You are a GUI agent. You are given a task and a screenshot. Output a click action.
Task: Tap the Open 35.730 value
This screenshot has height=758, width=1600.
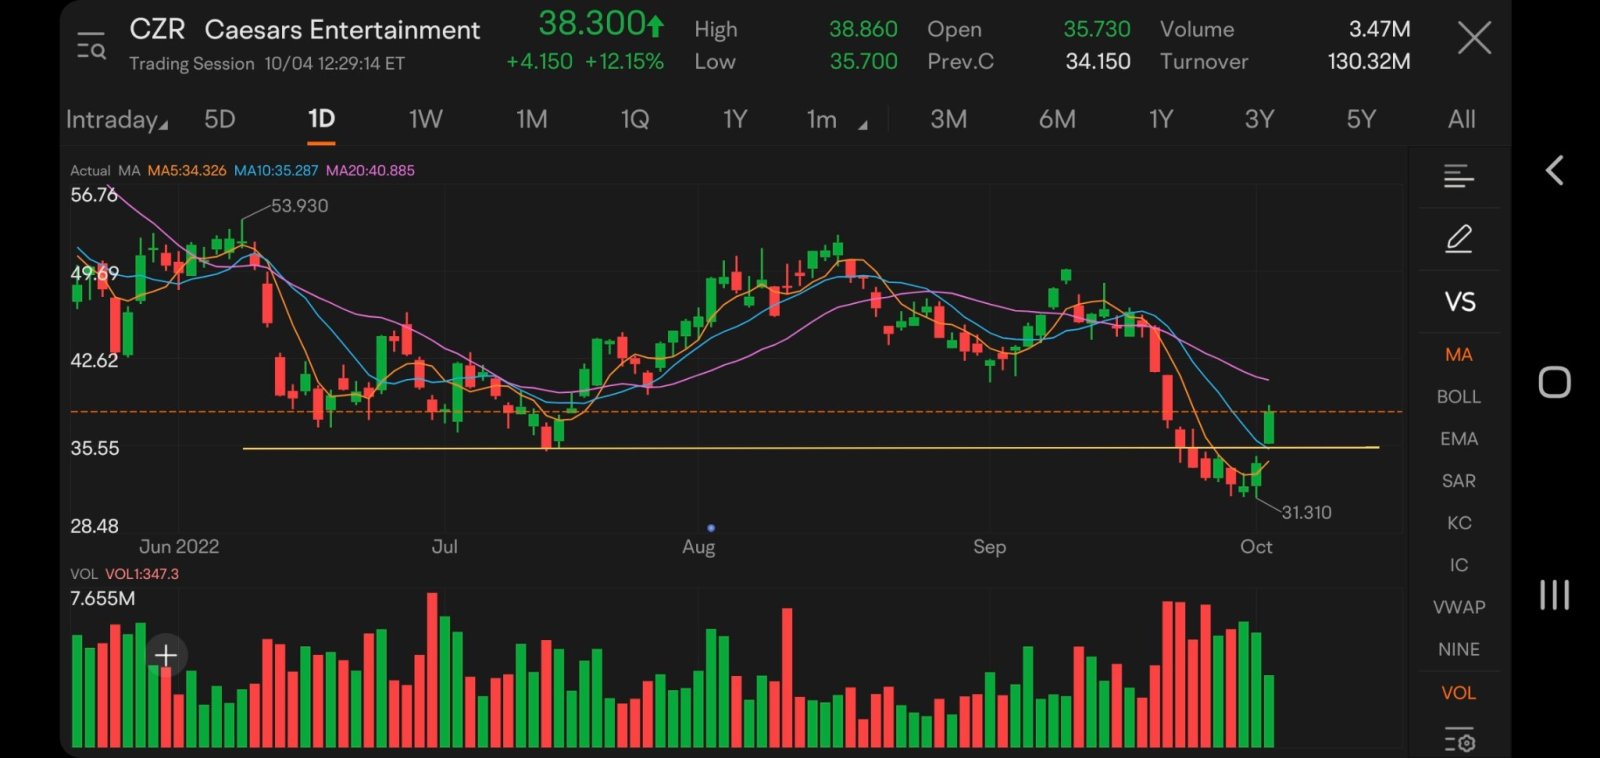[x=1097, y=30]
